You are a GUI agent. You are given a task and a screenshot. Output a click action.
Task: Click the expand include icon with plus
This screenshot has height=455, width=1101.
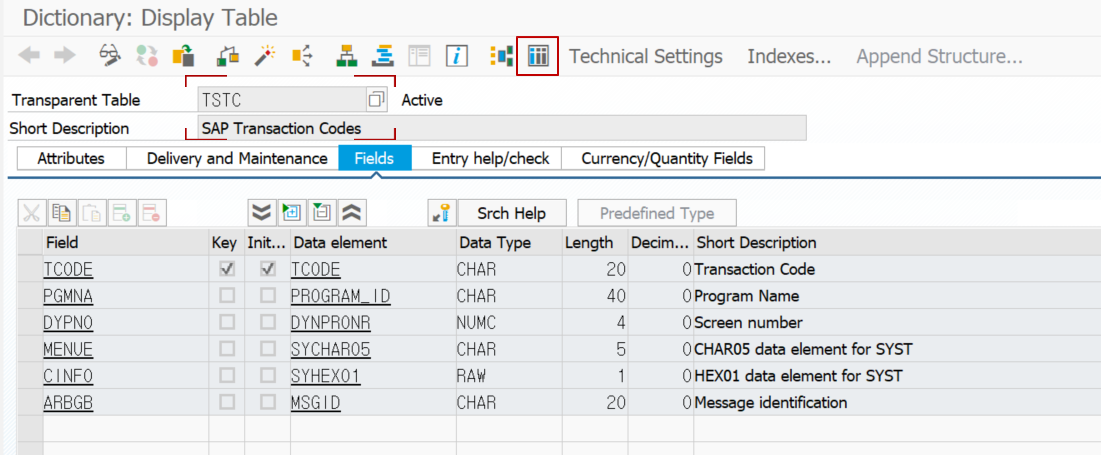pyautogui.click(x=291, y=213)
